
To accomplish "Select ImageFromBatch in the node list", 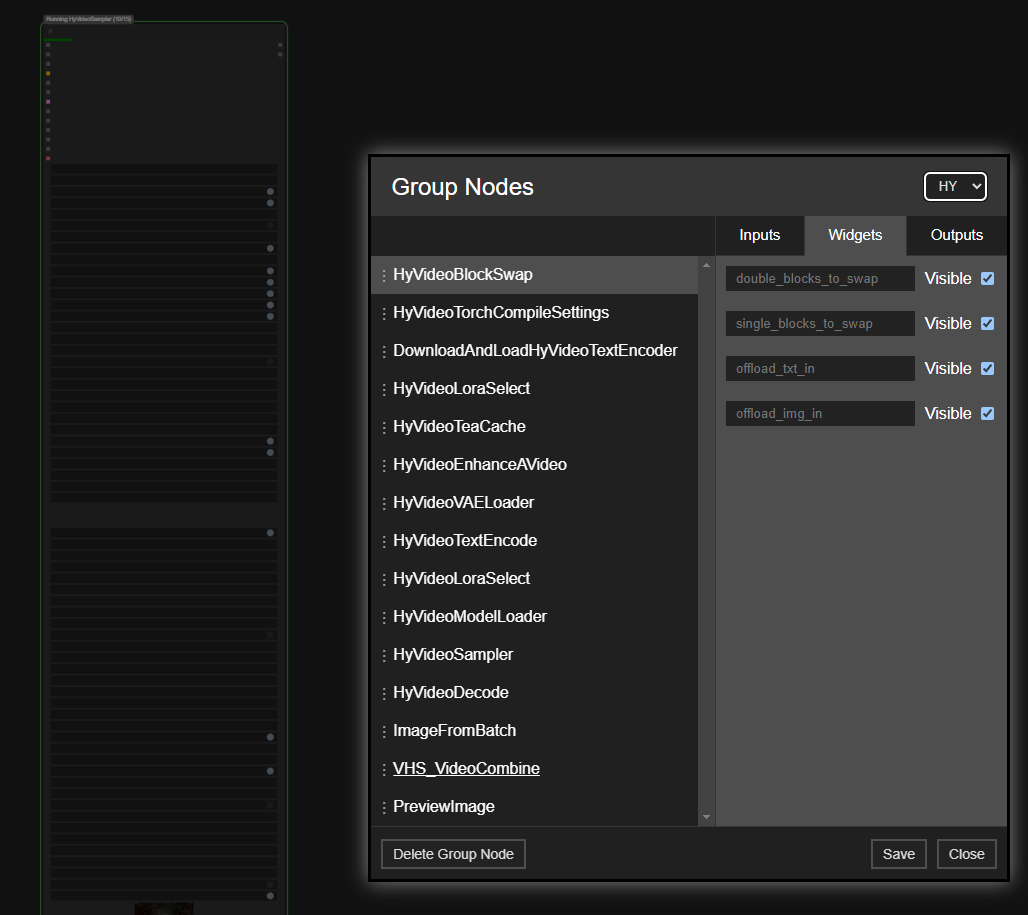I will 534,731.
